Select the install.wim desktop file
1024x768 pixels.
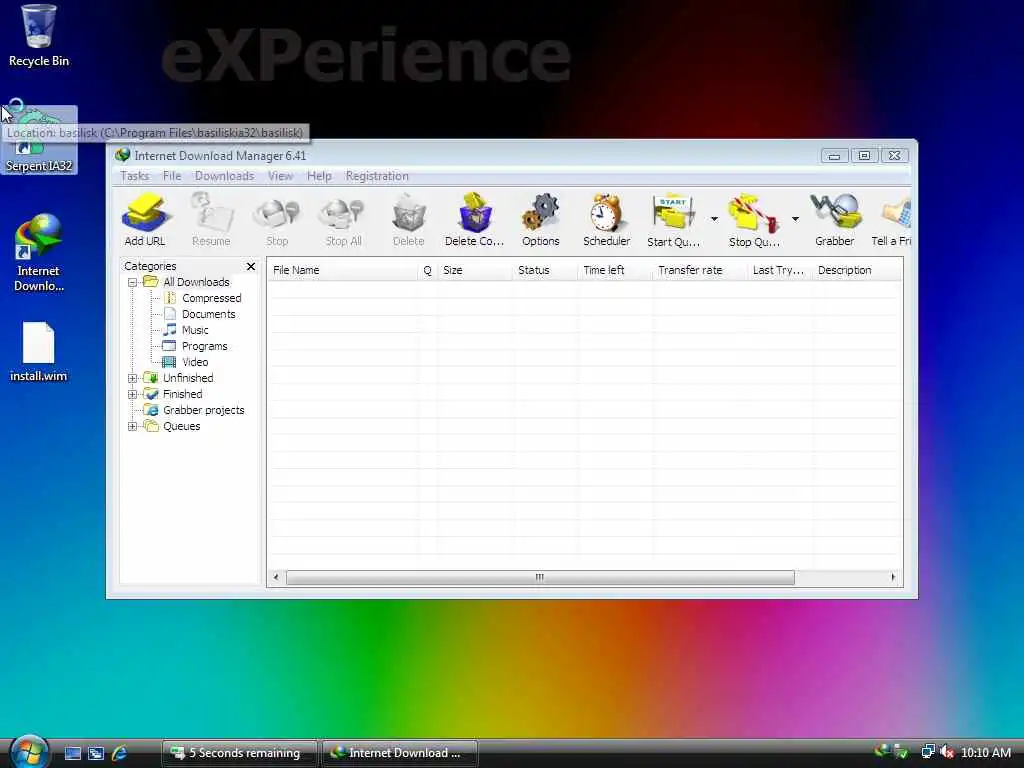point(39,352)
